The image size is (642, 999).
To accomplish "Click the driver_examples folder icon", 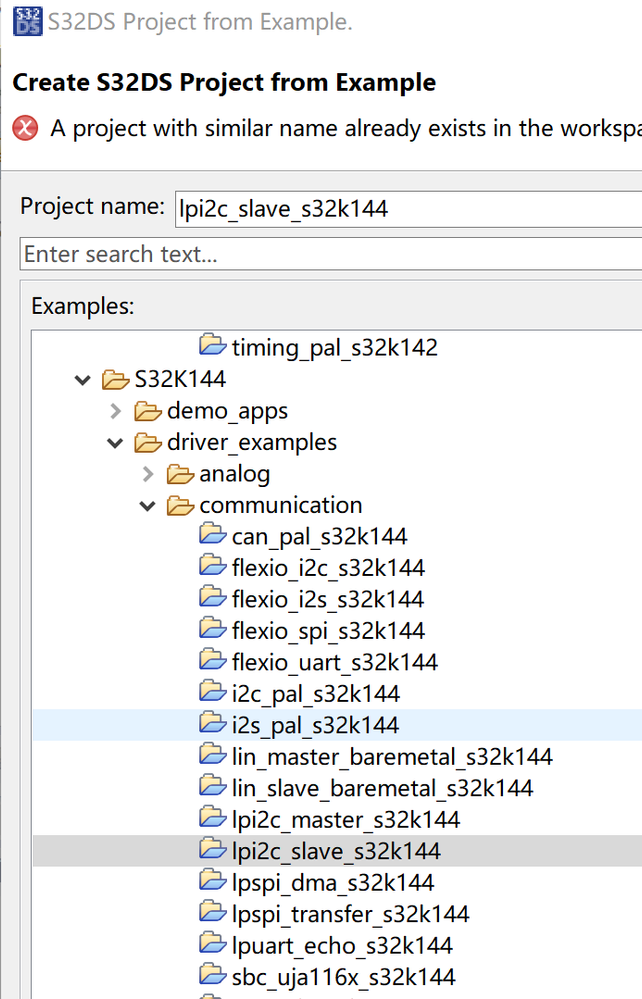I will (x=148, y=443).
